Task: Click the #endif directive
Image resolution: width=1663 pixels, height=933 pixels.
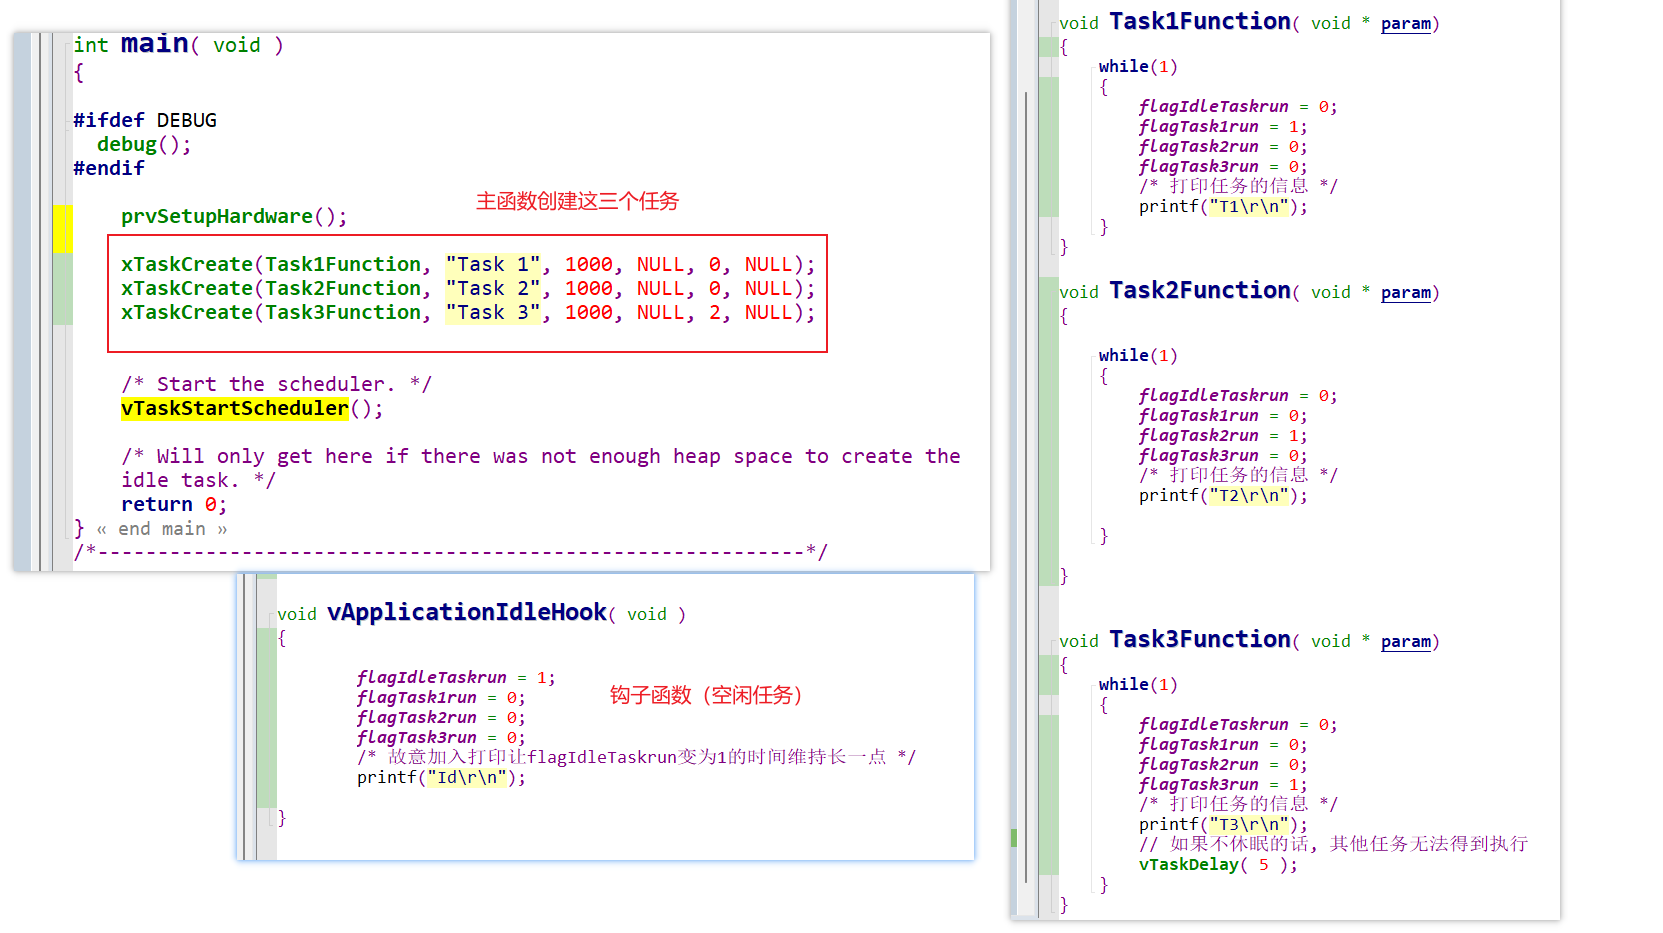Action: pos(109,168)
